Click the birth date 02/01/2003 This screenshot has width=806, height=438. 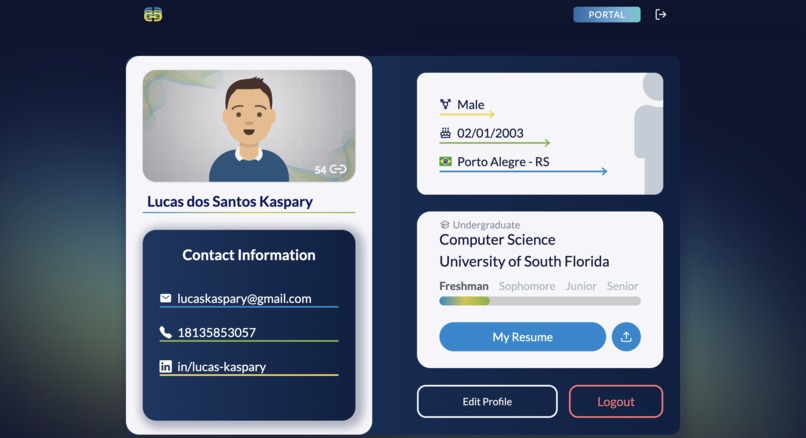click(x=490, y=133)
